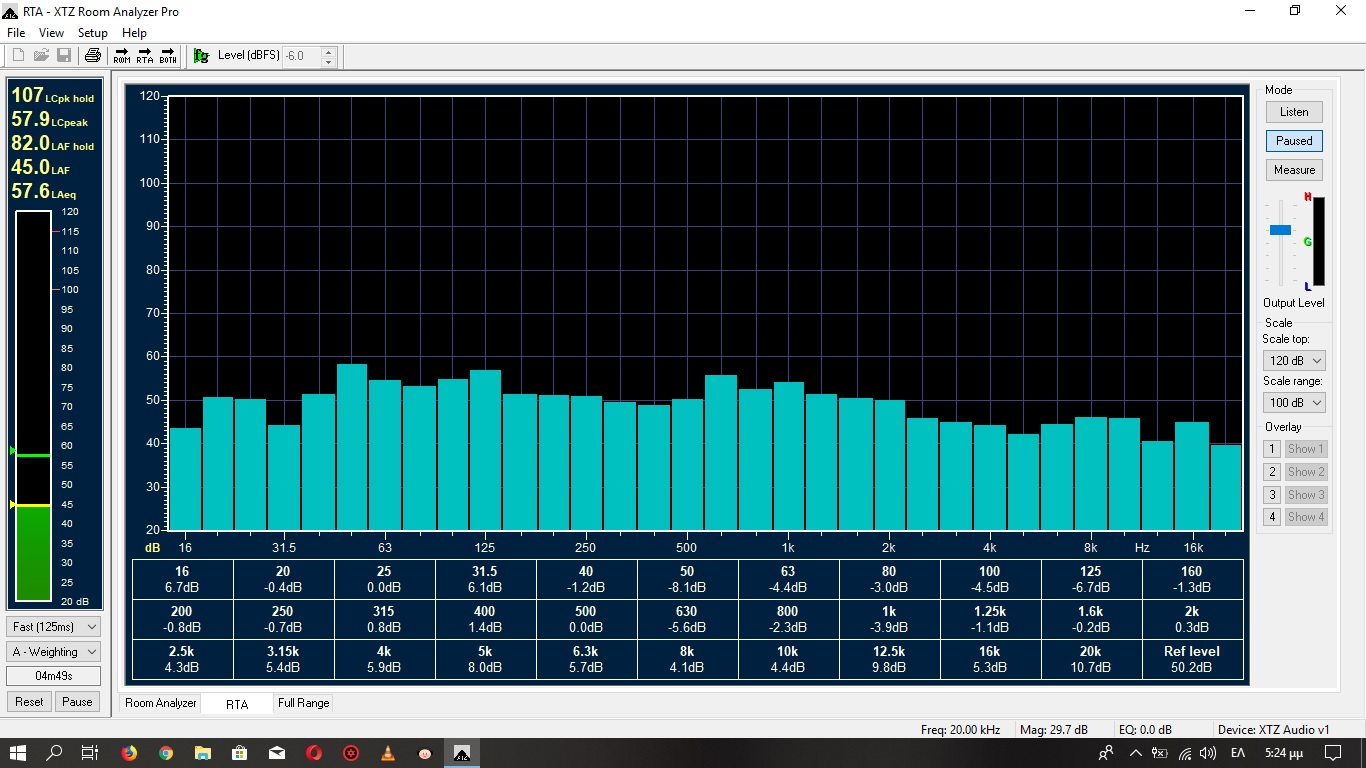Viewport: 1366px width, 768px height.
Task: Switch to the Full Range tab
Action: (x=304, y=703)
